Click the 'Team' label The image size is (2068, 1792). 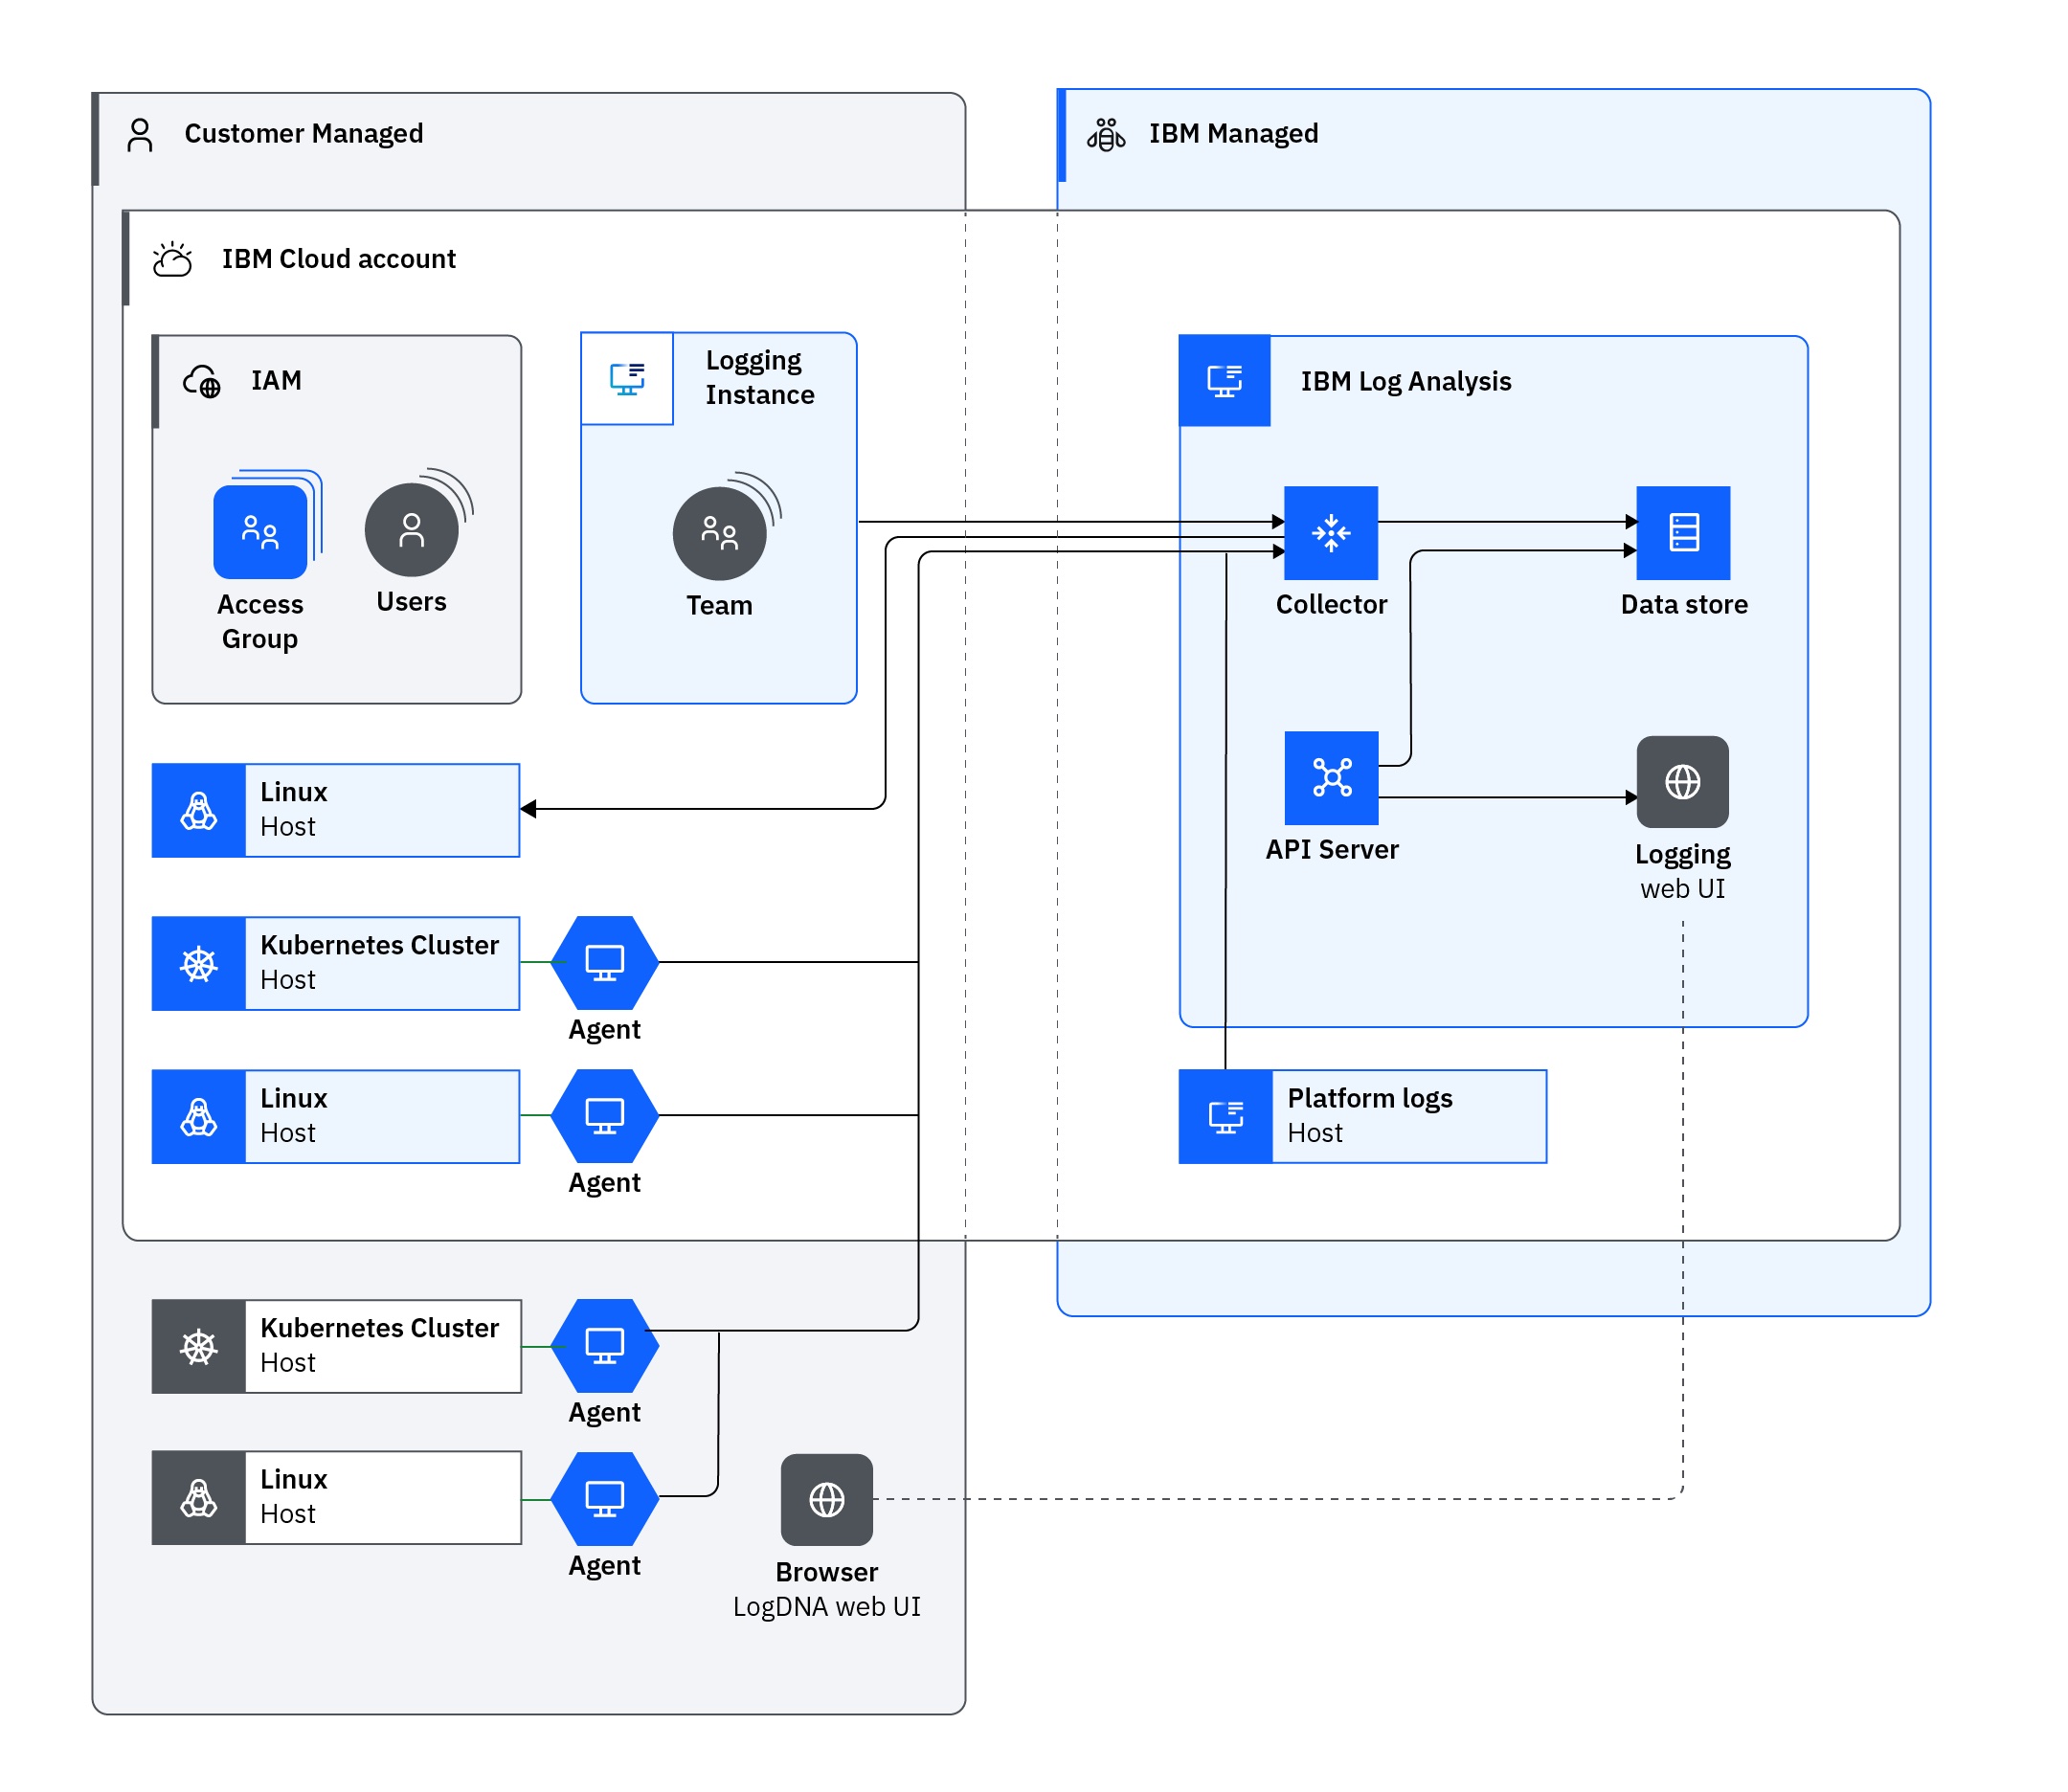tap(719, 606)
